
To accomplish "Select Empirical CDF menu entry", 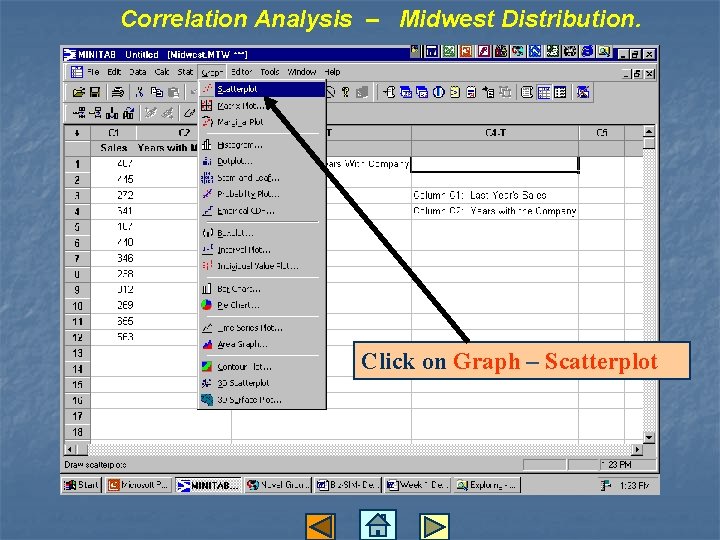I will tap(260, 211).
